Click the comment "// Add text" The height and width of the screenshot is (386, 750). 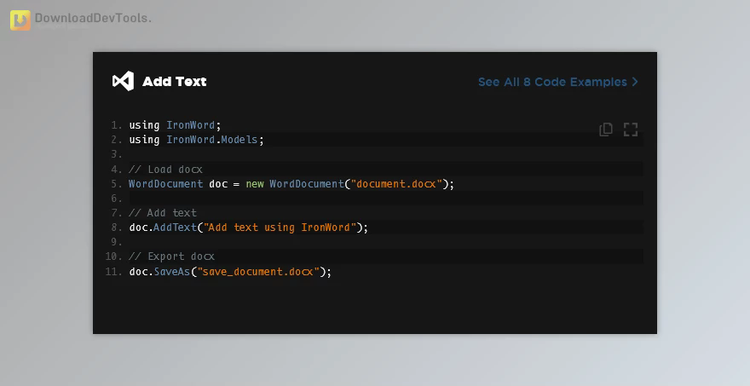(x=163, y=213)
